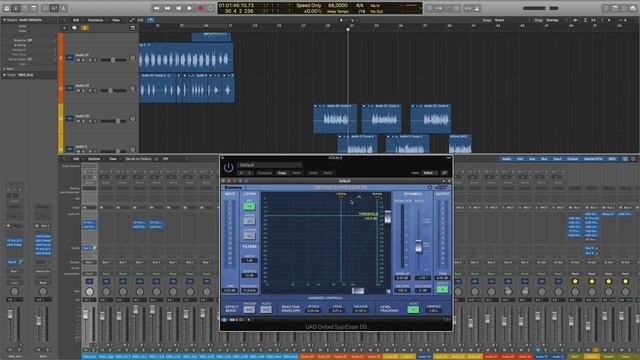Viewport: 640px width, 360px height.
Task: Toggle the blue highlighted Tracks toolbar icon
Action: tap(151, 20)
